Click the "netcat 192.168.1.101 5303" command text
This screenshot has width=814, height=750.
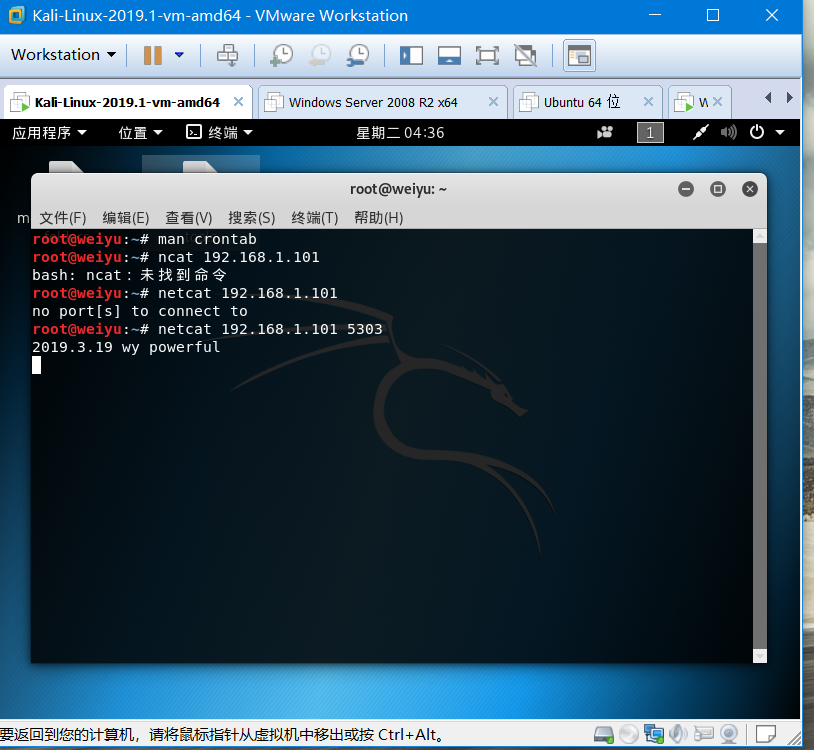pos(270,329)
